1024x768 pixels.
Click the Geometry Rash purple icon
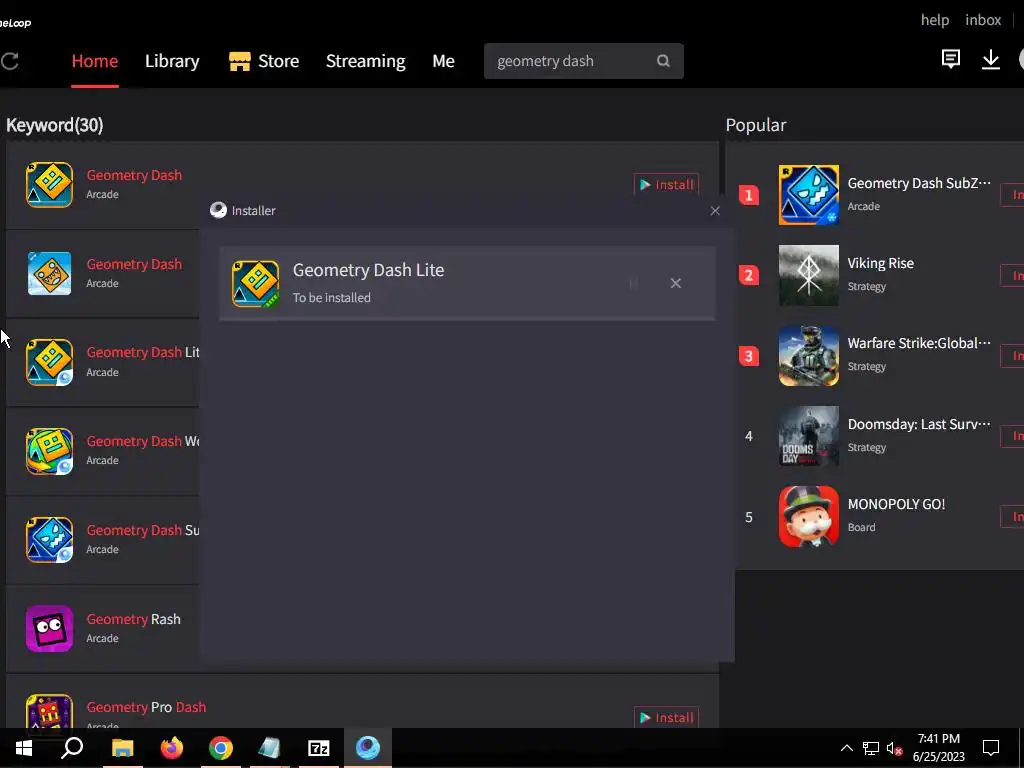pos(49,628)
